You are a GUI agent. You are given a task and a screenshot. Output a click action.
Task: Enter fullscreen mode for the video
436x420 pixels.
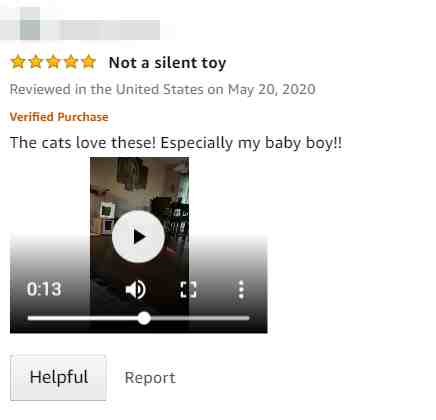point(188,289)
